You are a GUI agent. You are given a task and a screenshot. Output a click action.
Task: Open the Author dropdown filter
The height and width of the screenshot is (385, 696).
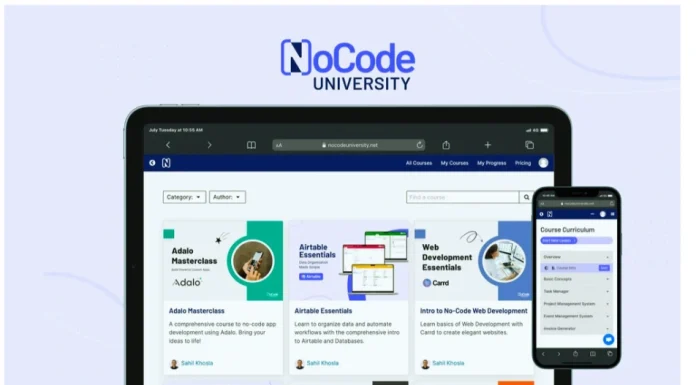pyautogui.click(x=227, y=197)
